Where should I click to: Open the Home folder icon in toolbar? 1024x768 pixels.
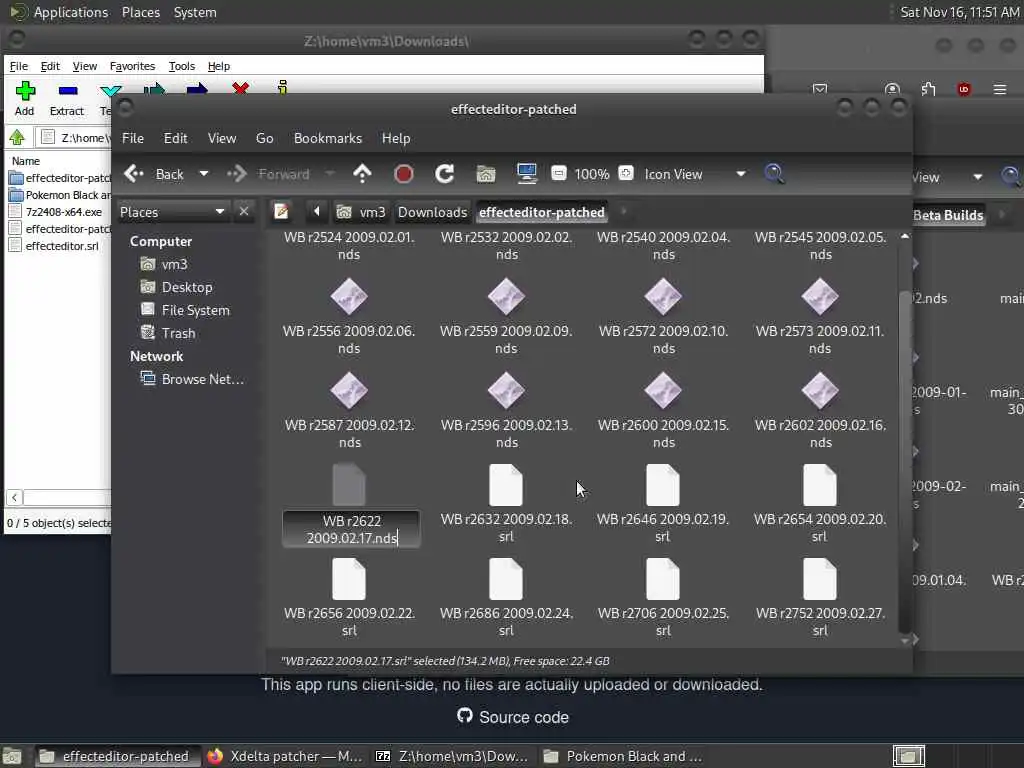(x=486, y=174)
